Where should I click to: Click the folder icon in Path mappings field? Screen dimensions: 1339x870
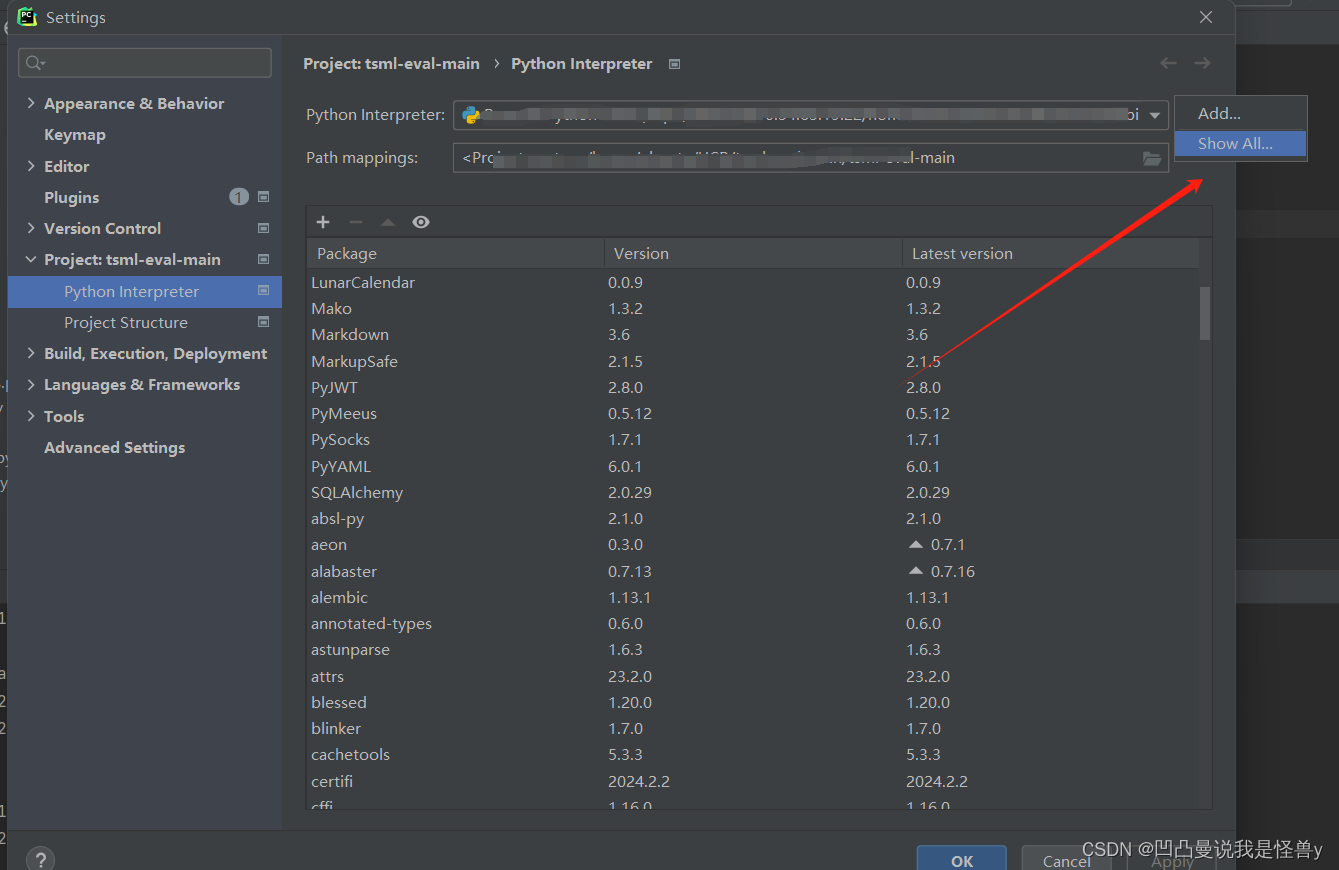(x=1152, y=158)
